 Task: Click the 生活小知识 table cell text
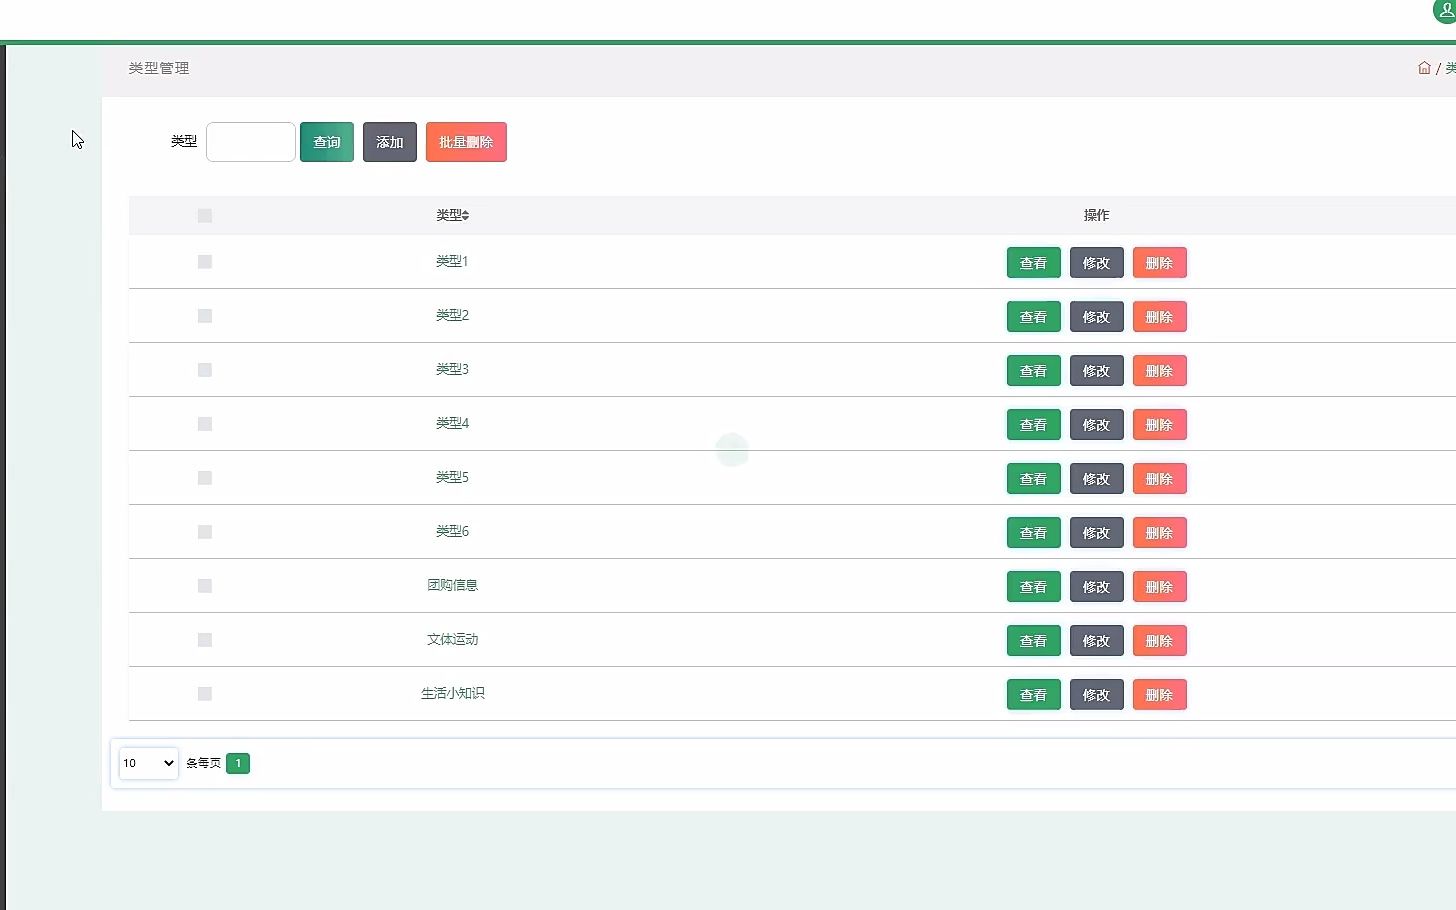click(x=452, y=693)
